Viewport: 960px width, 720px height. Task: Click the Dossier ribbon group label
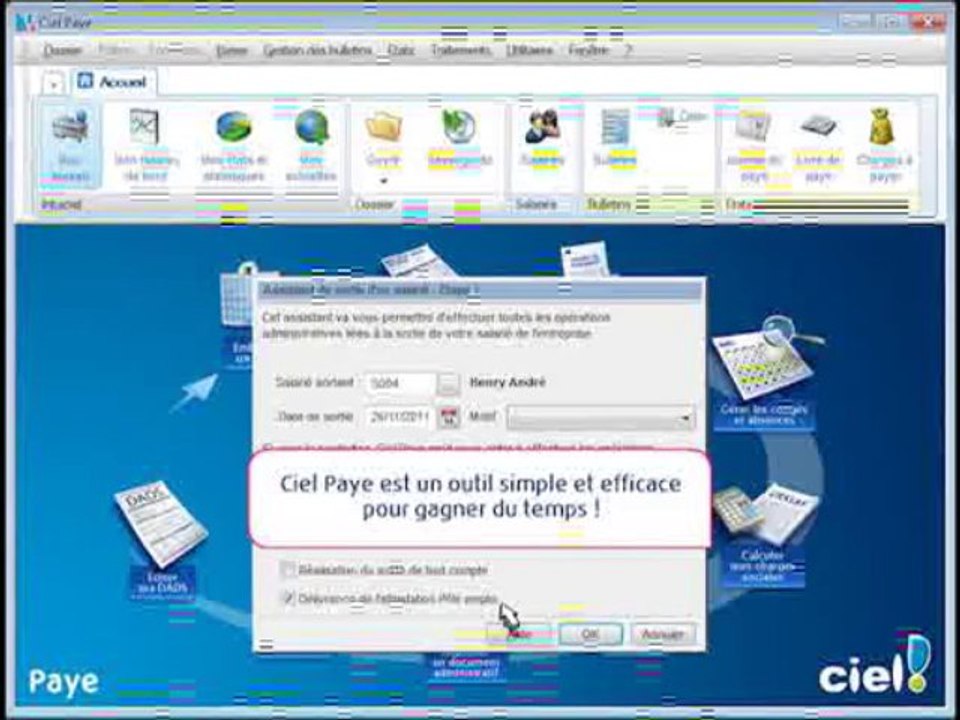pyautogui.click(x=374, y=204)
